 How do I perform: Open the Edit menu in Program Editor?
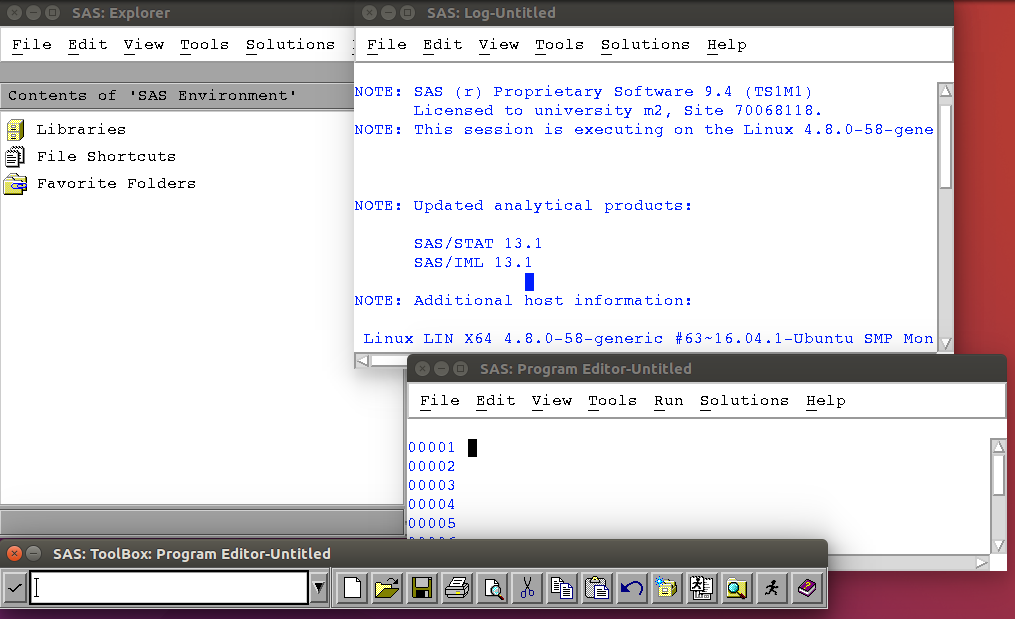(x=495, y=401)
